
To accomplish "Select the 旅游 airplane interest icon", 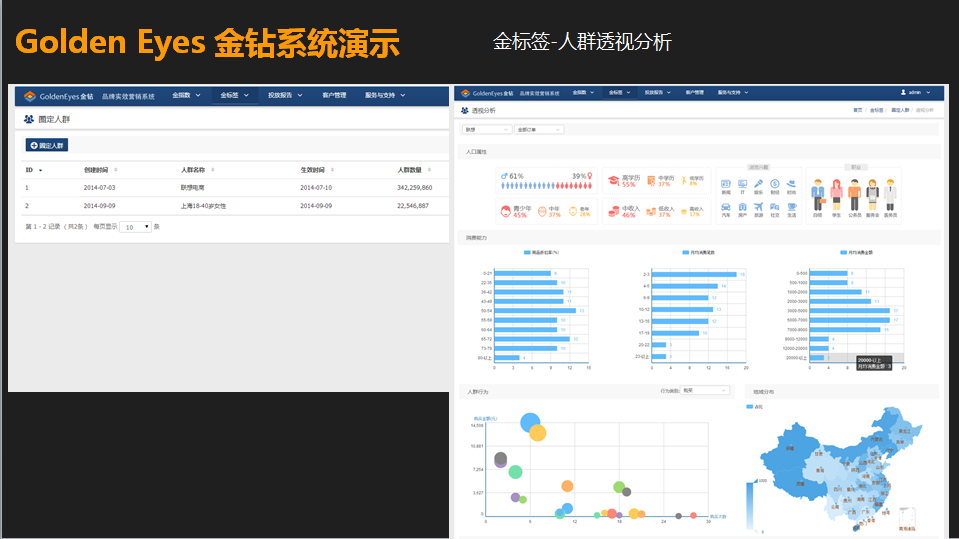I will 758,207.
